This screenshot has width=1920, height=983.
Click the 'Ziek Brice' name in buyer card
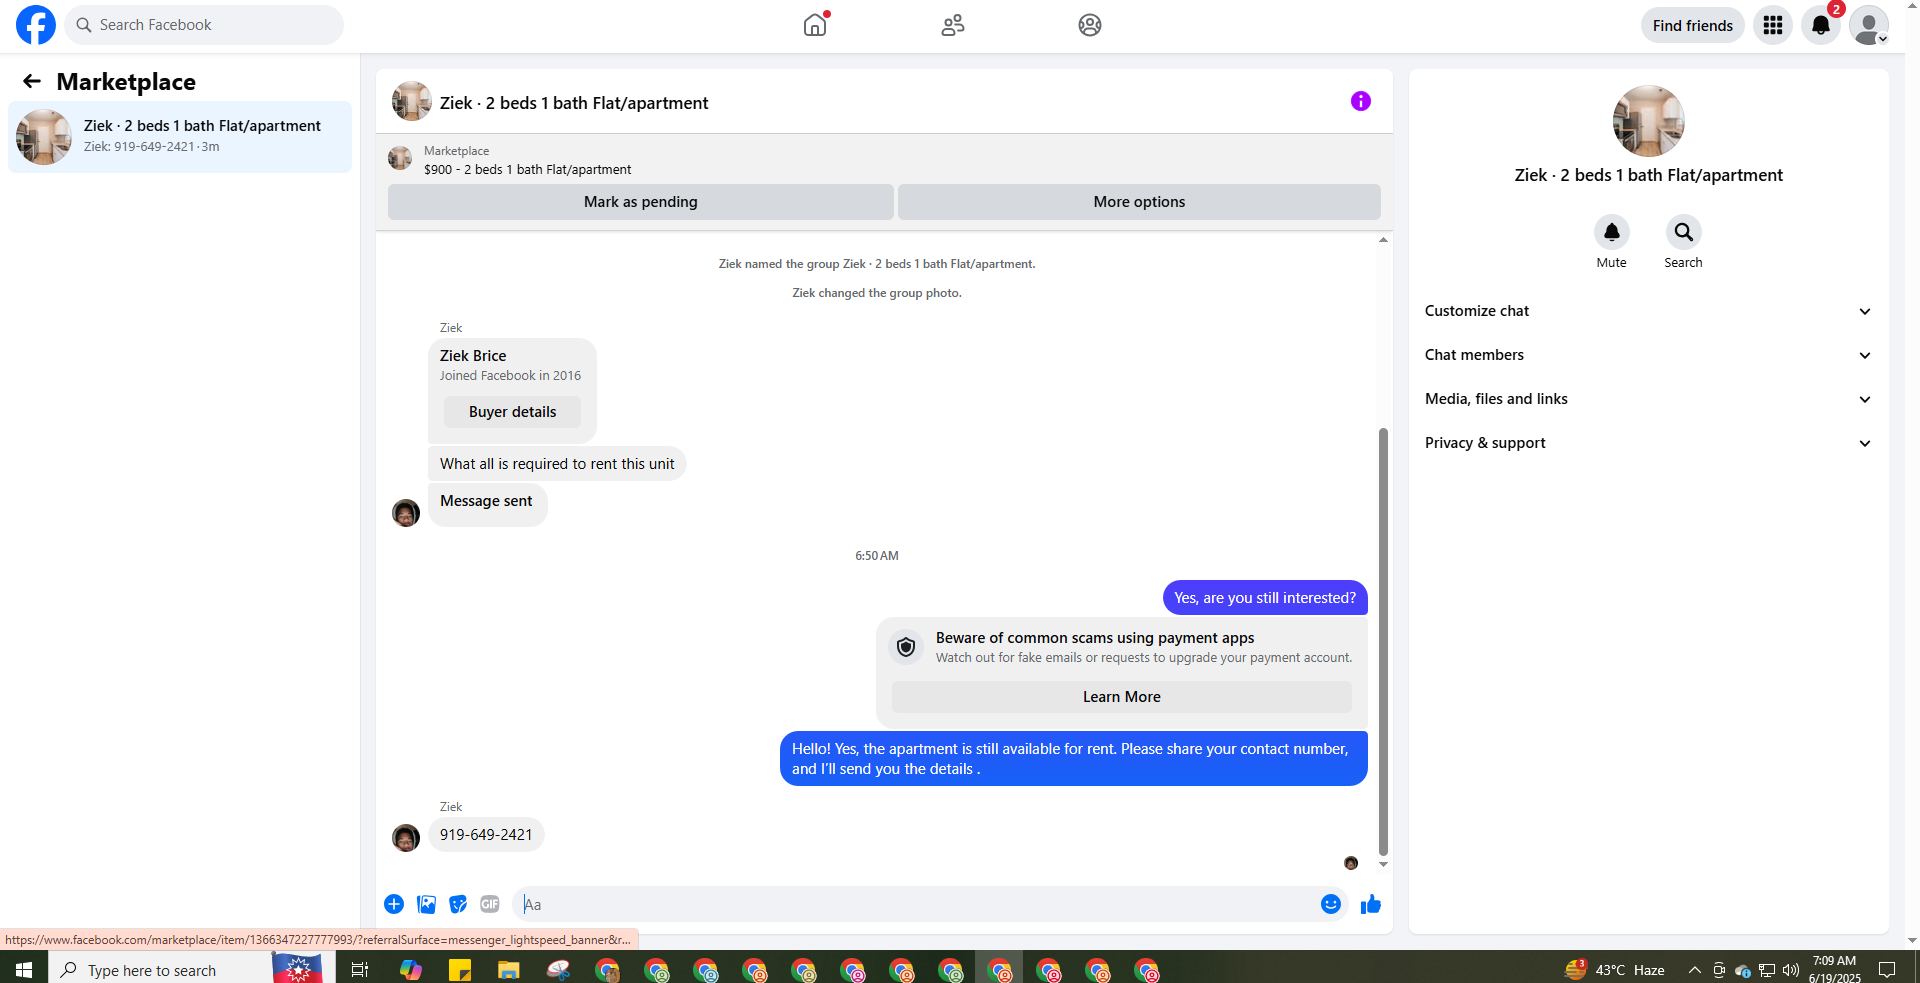pos(473,356)
